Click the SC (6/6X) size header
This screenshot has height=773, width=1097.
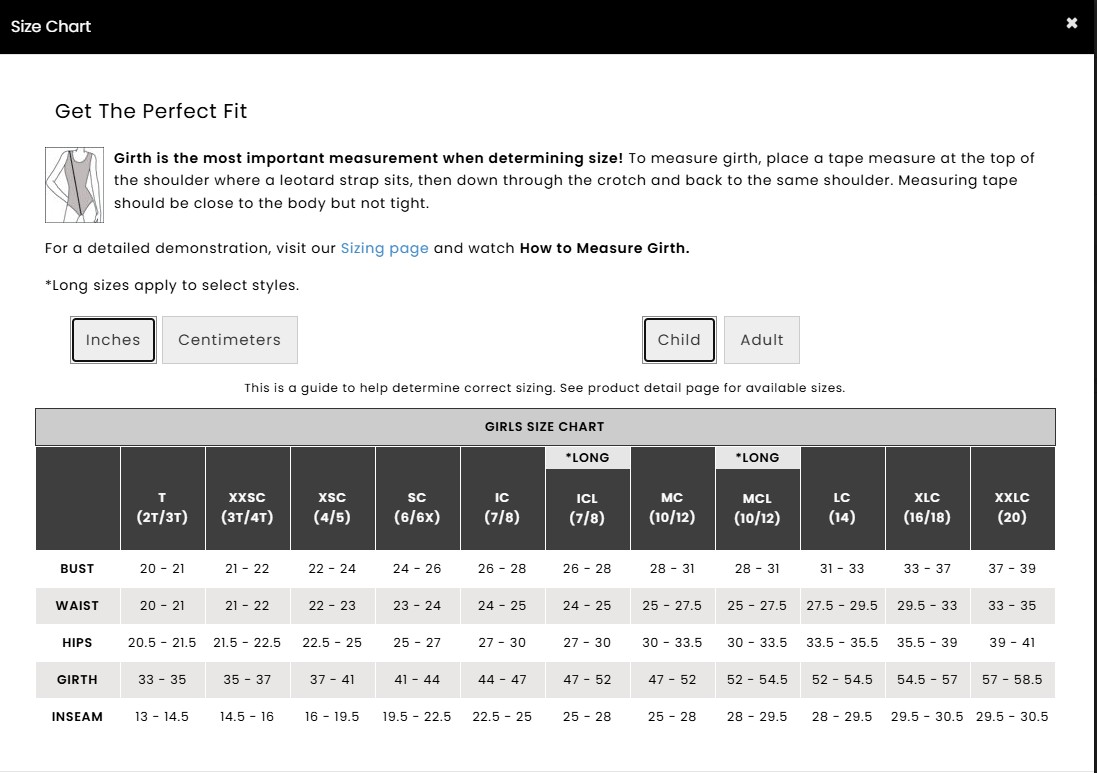(x=417, y=507)
